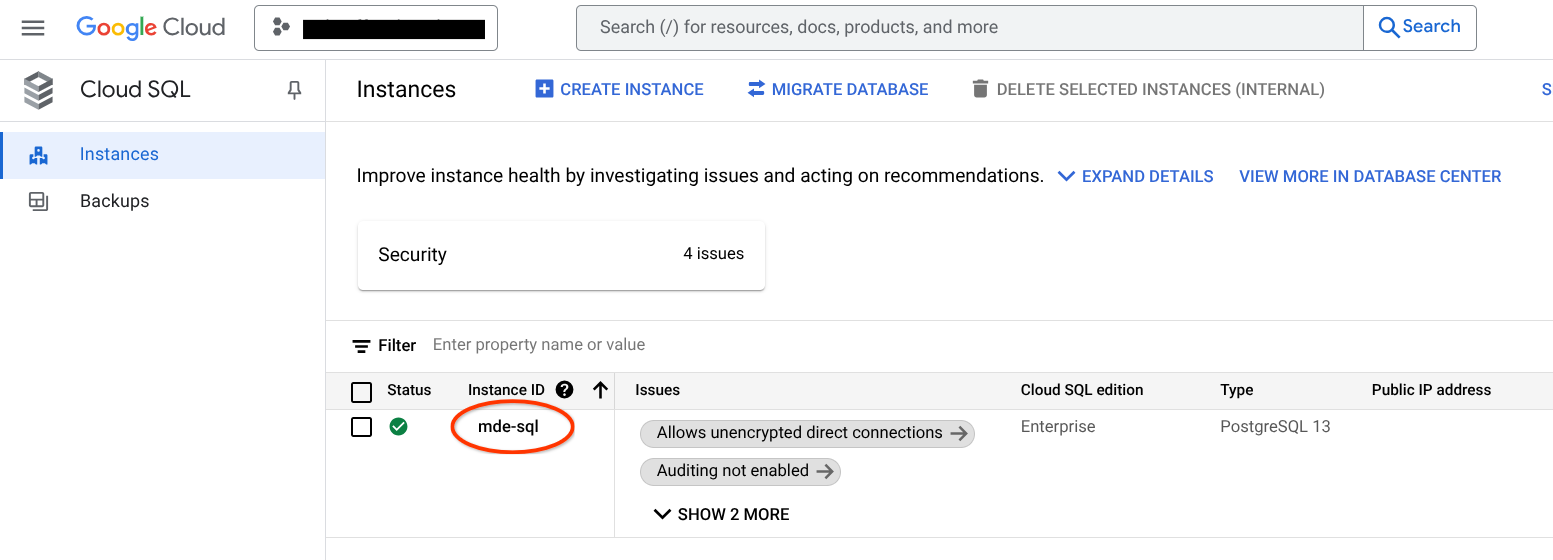This screenshot has width=1553, height=560.
Task: Click the Instance ID help icon
Action: (x=565, y=390)
